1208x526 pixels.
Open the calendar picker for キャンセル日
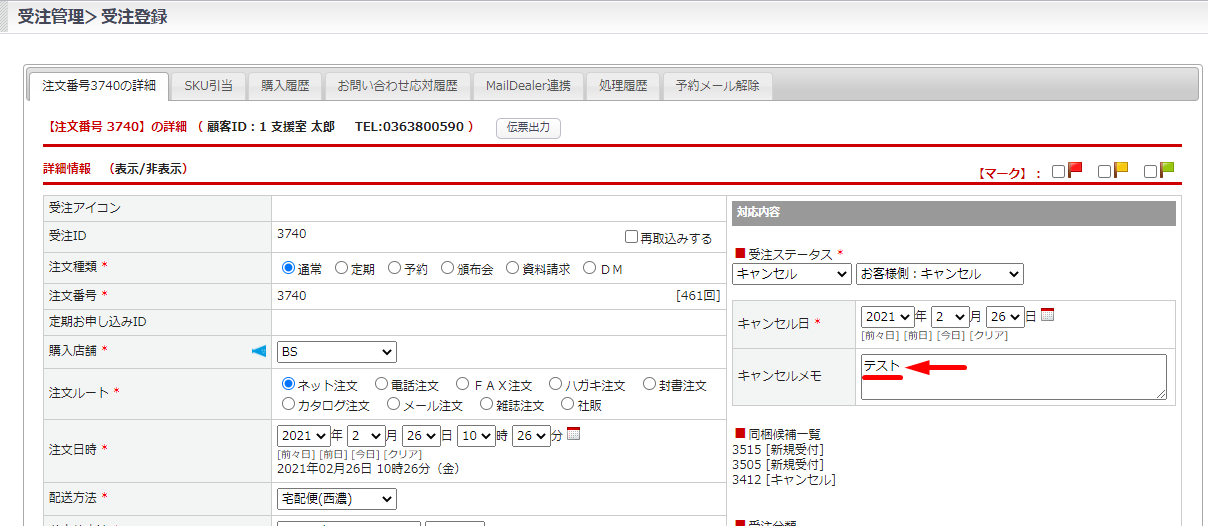(1048, 315)
